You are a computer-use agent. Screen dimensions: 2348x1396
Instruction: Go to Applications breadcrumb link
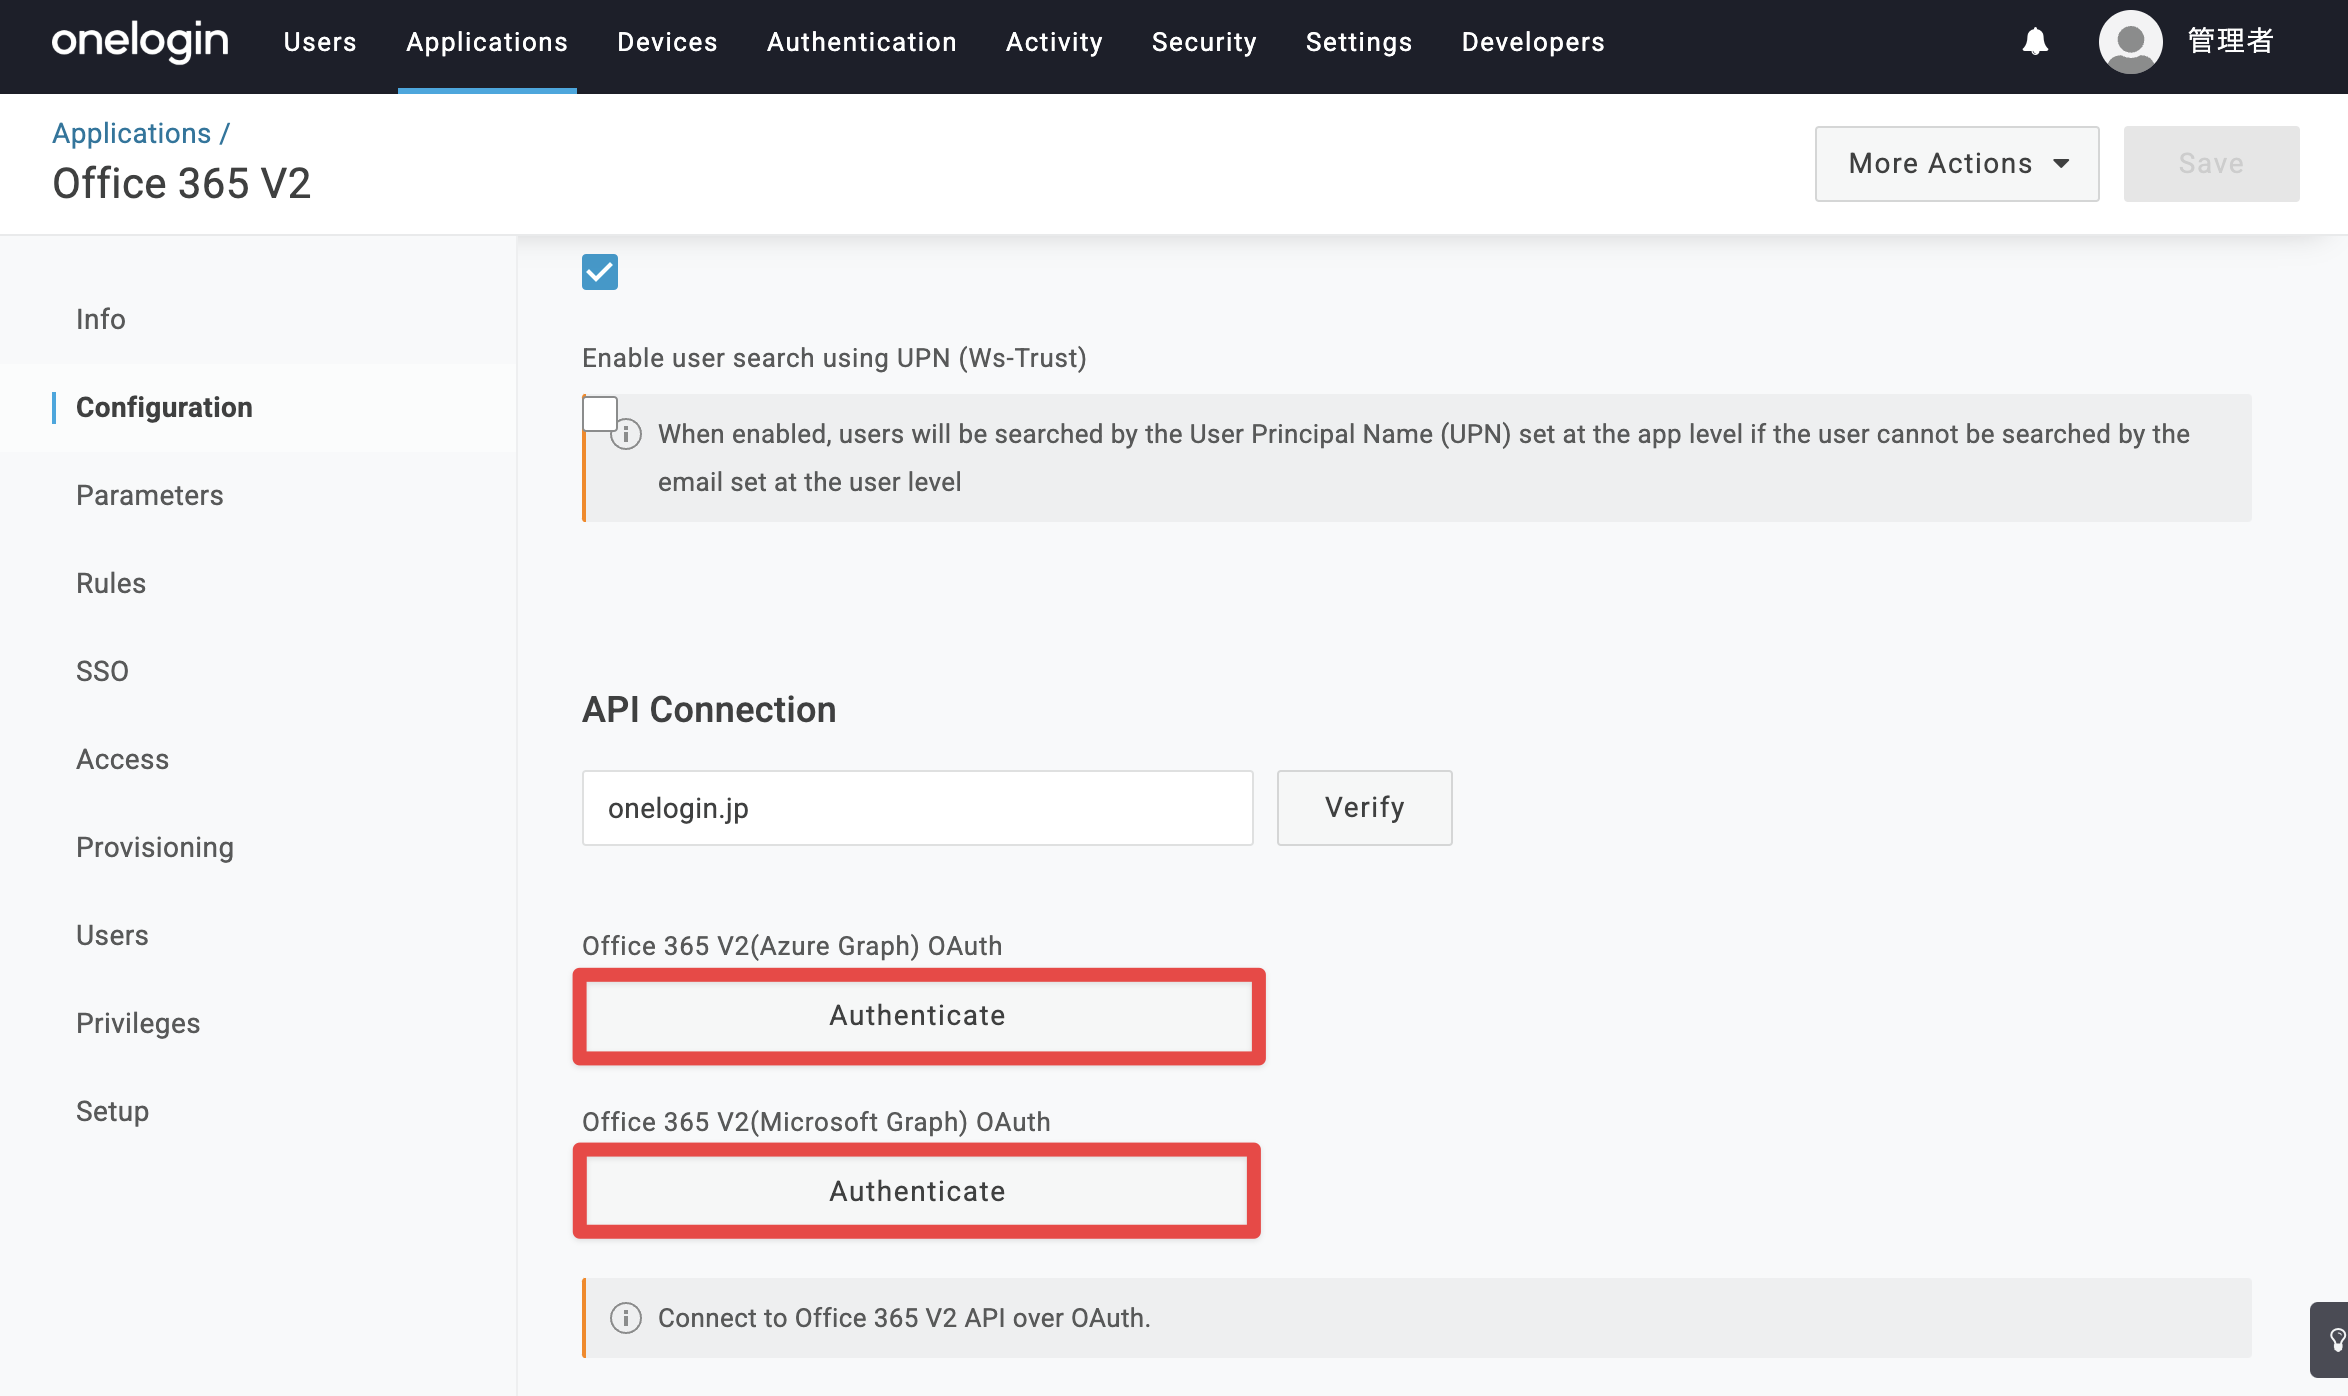[x=132, y=133]
